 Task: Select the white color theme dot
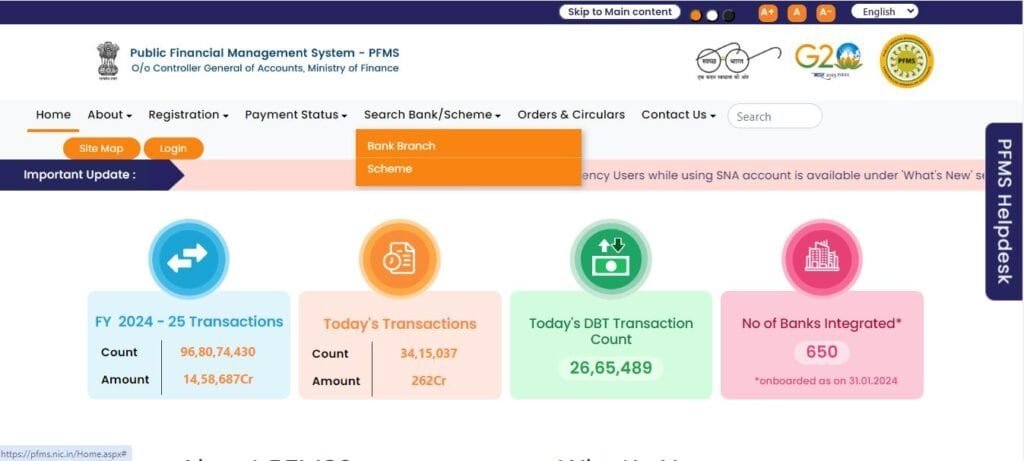712,16
